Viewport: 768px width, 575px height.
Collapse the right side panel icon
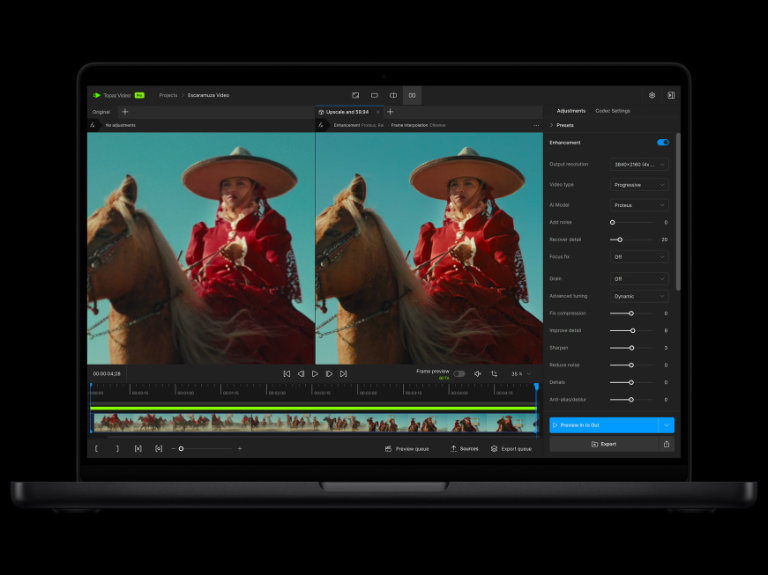tap(671, 95)
